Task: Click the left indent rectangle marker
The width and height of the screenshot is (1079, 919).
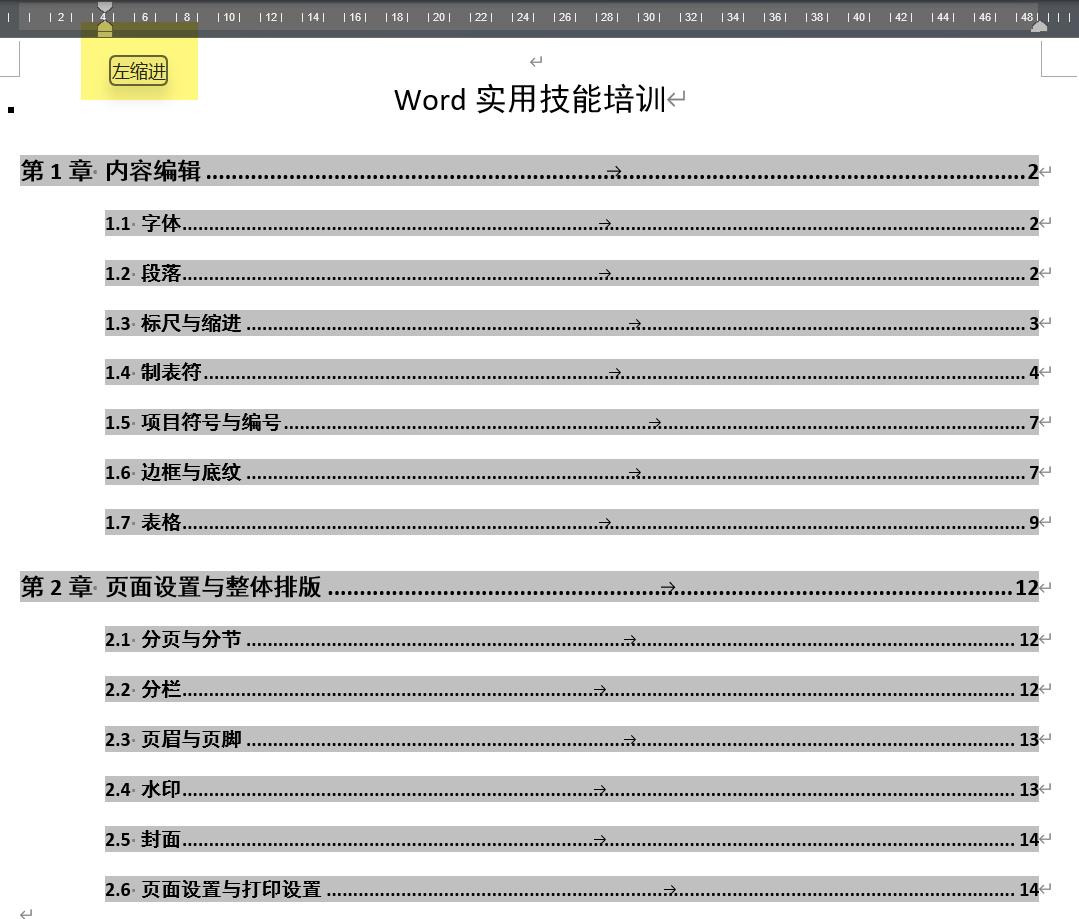Action: coord(105,32)
